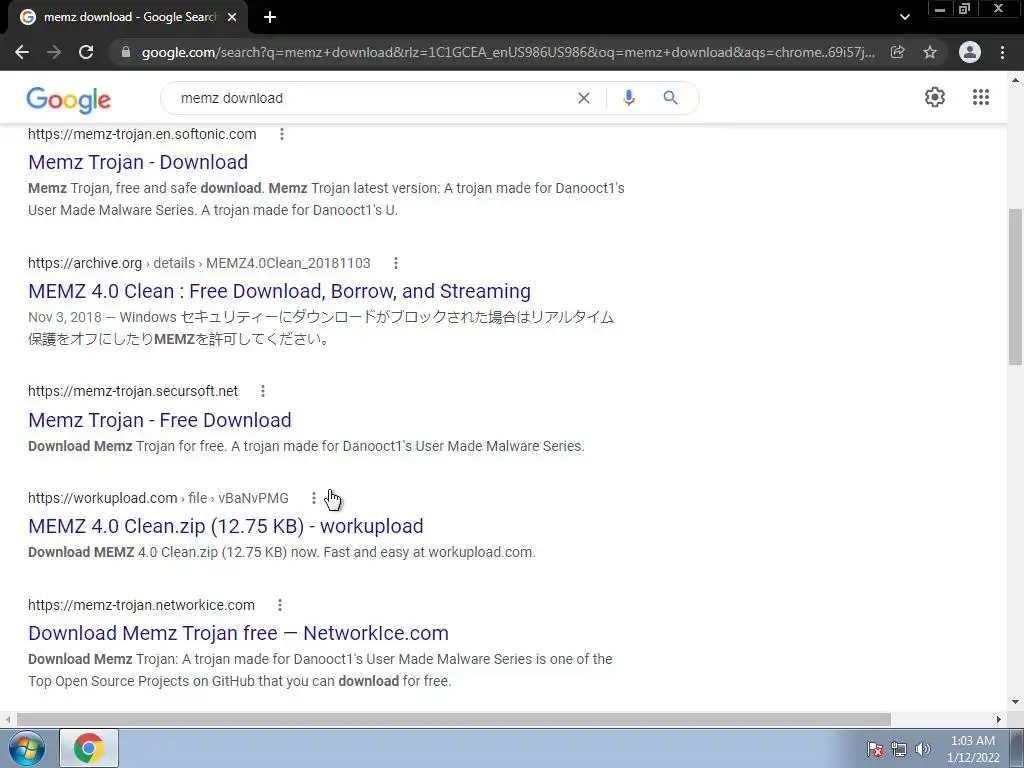Open options for the securesoft.net result
This screenshot has width=1024, height=768.
coord(263,391)
